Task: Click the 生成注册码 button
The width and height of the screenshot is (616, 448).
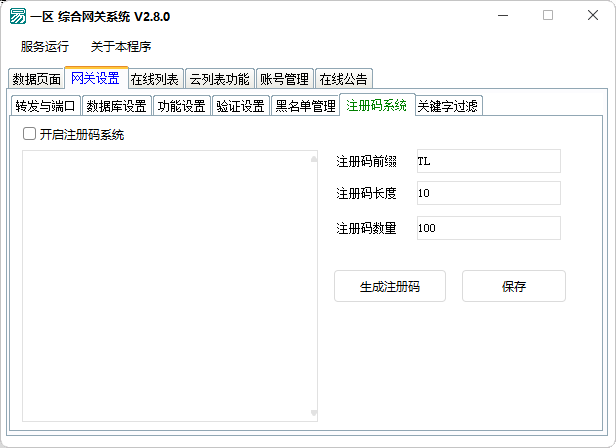Action: (389, 286)
